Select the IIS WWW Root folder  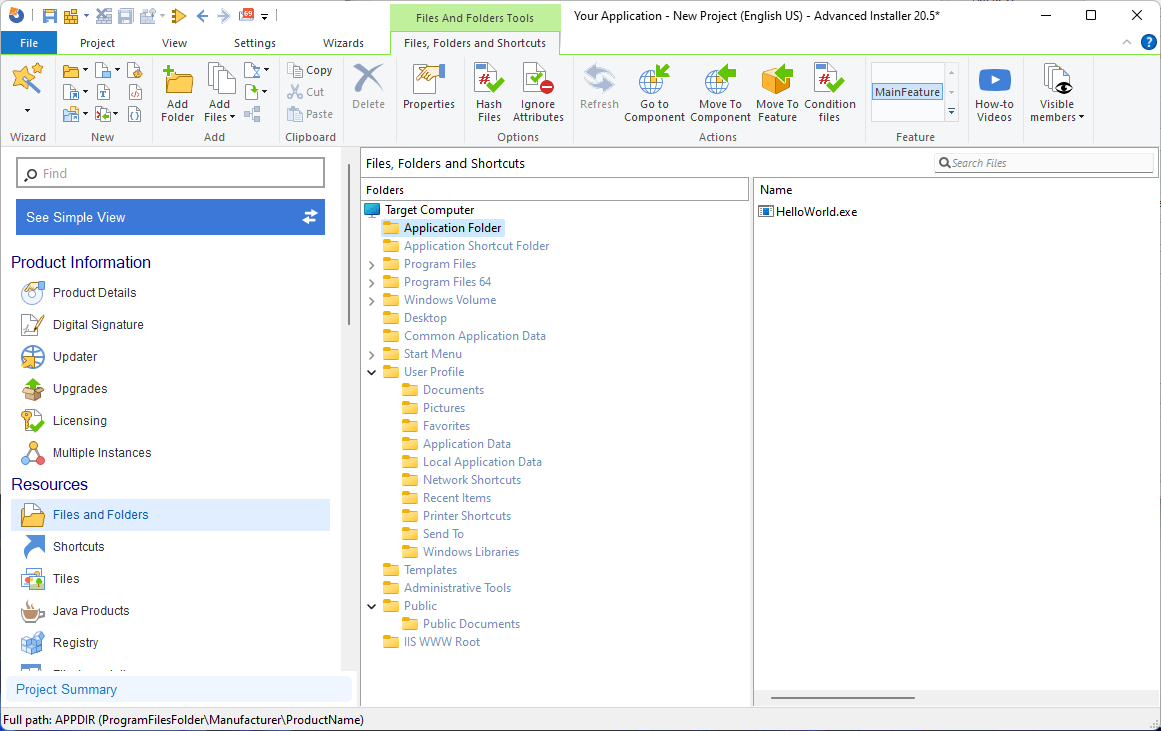tap(432, 642)
